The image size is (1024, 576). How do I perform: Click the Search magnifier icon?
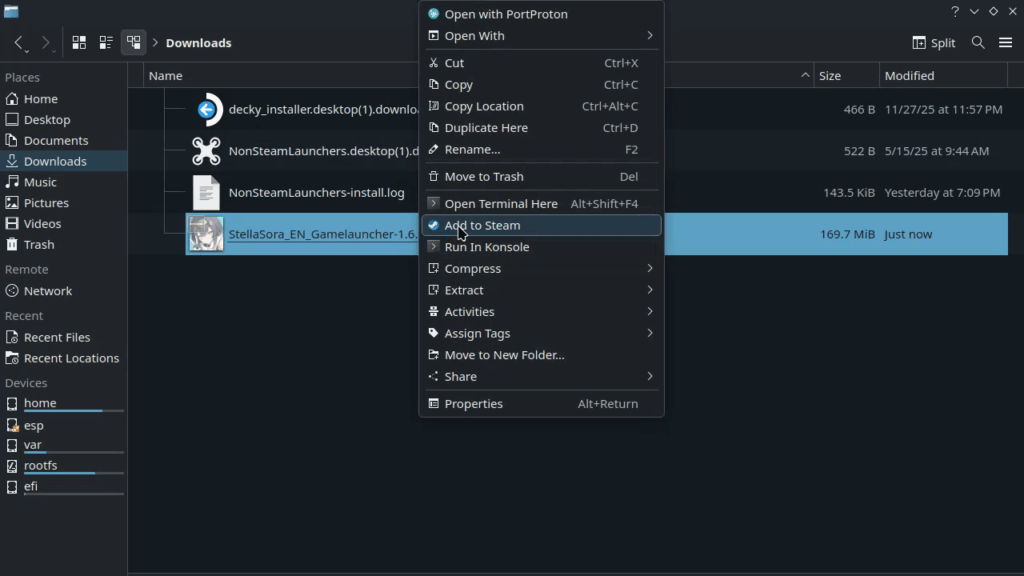point(978,43)
